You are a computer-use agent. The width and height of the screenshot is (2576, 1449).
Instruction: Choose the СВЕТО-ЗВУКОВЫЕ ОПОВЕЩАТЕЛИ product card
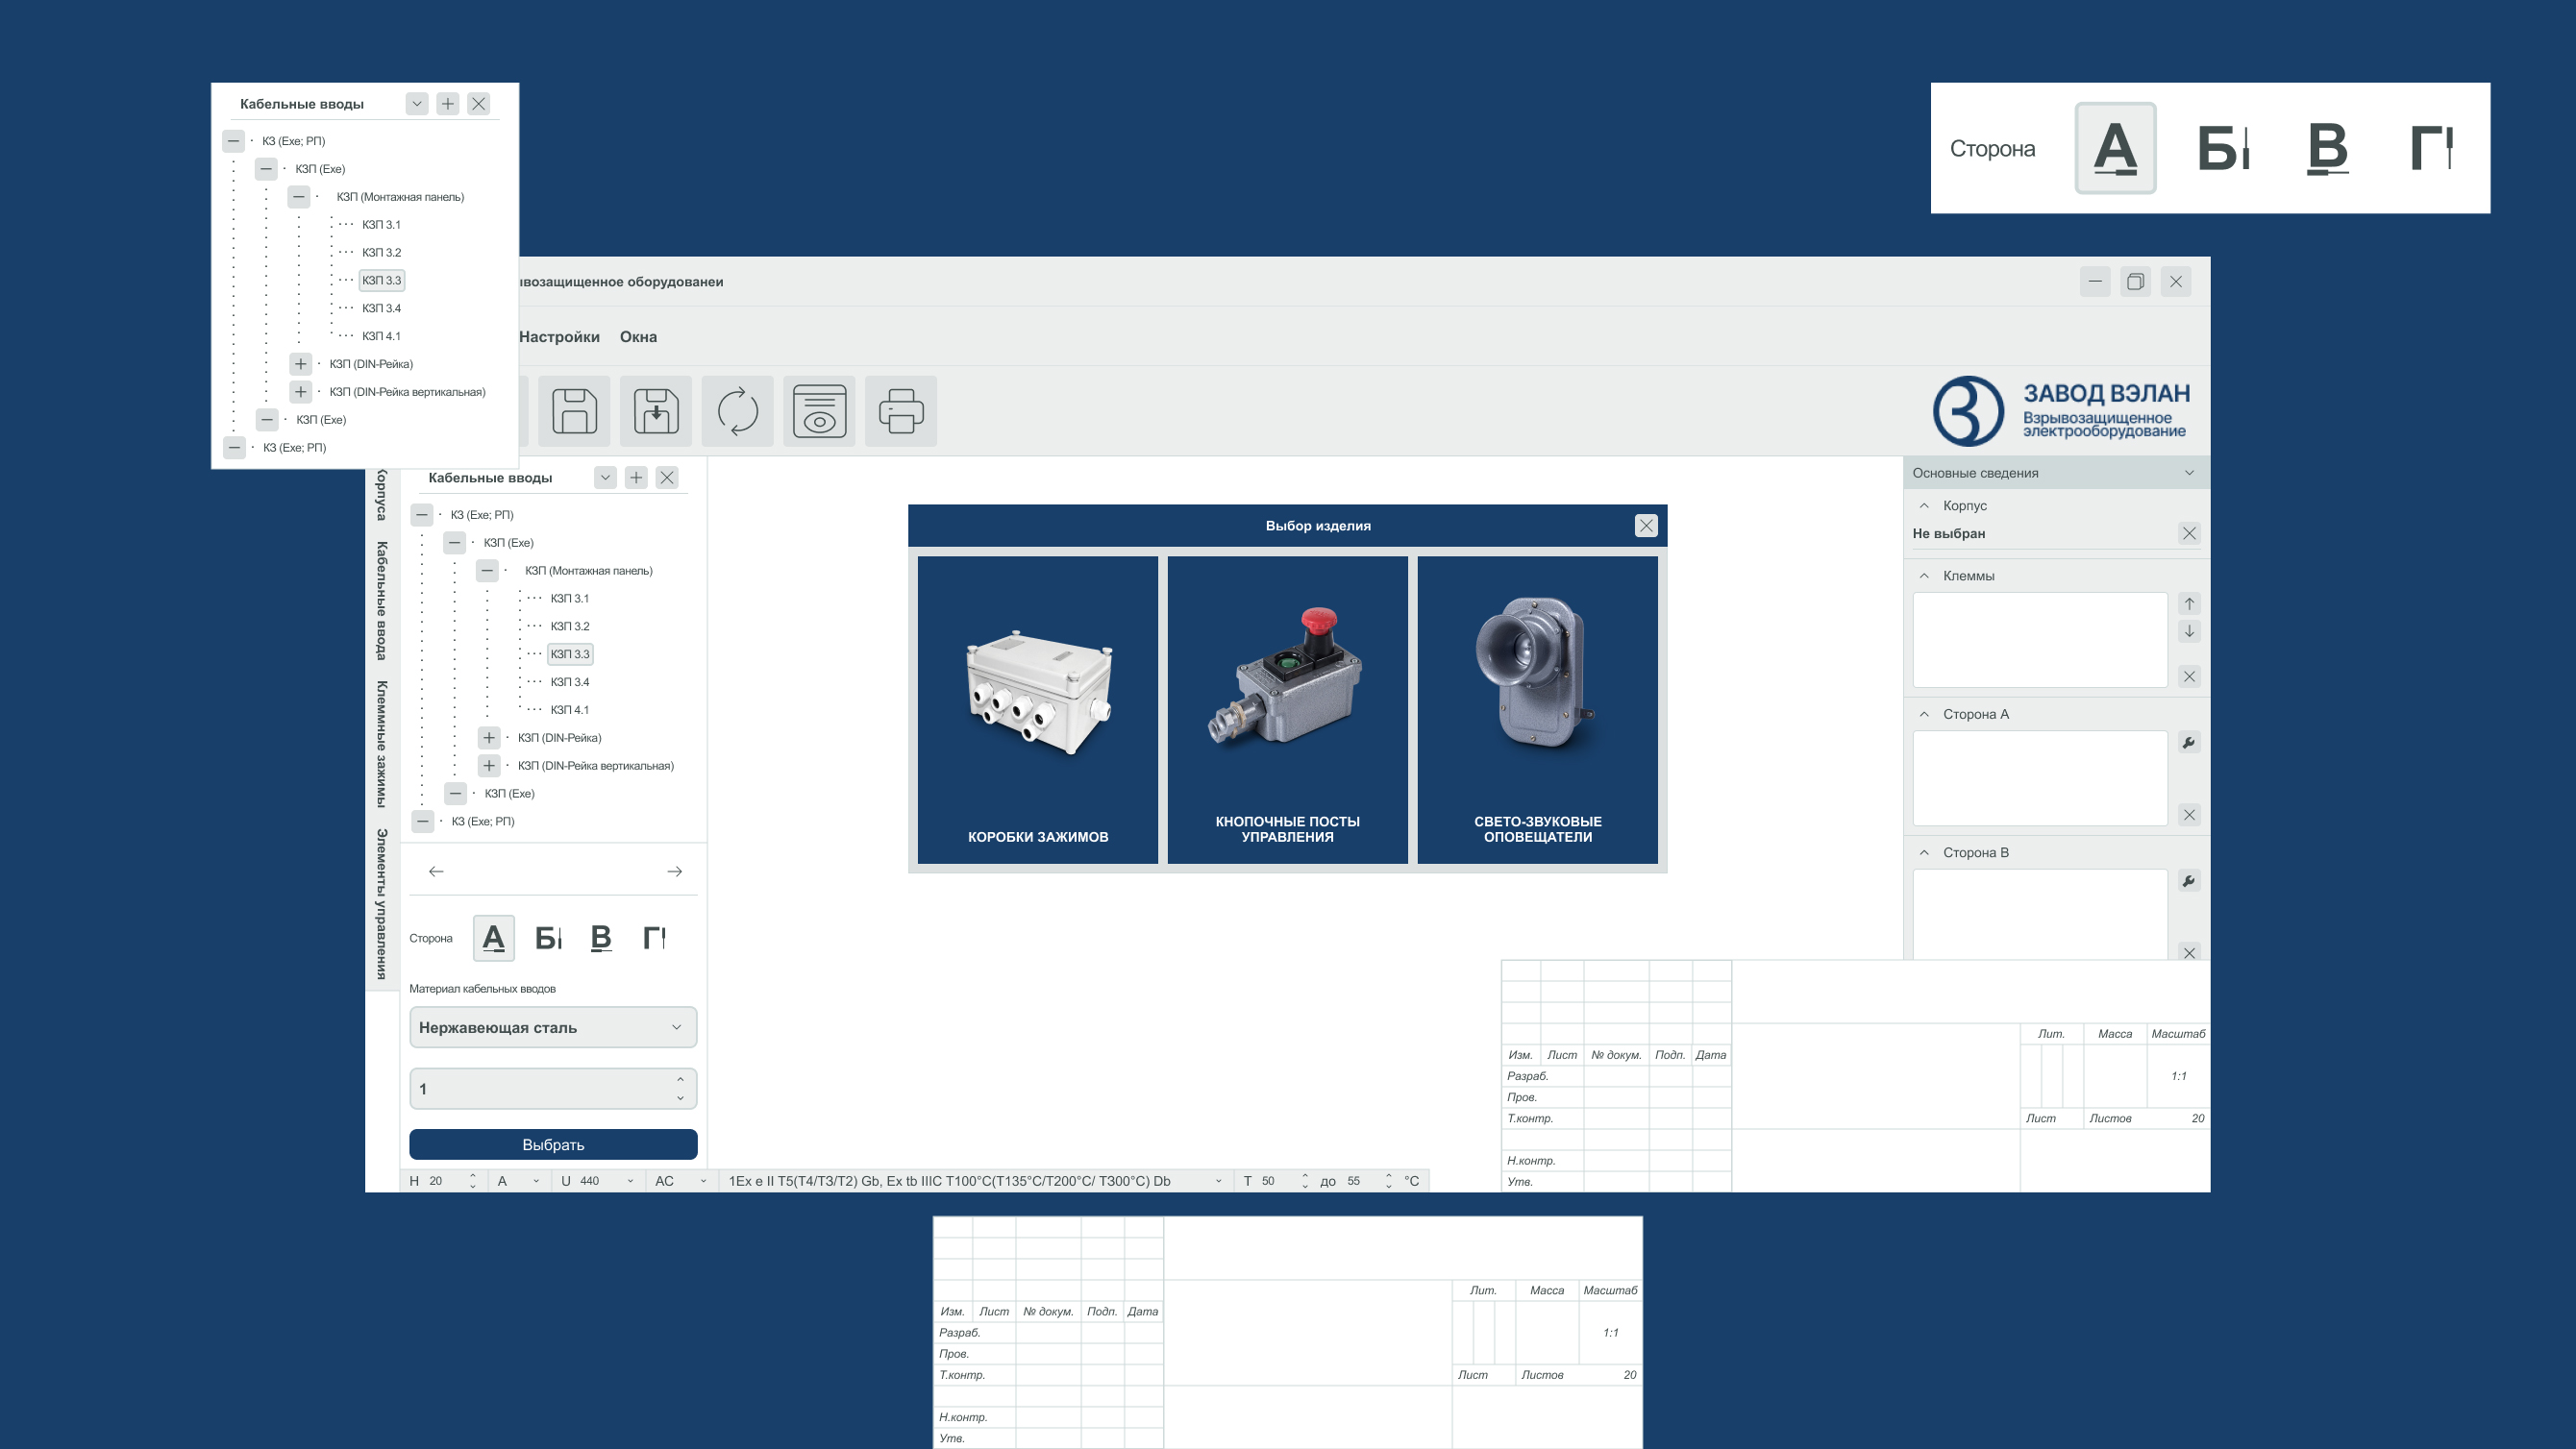(x=1537, y=710)
